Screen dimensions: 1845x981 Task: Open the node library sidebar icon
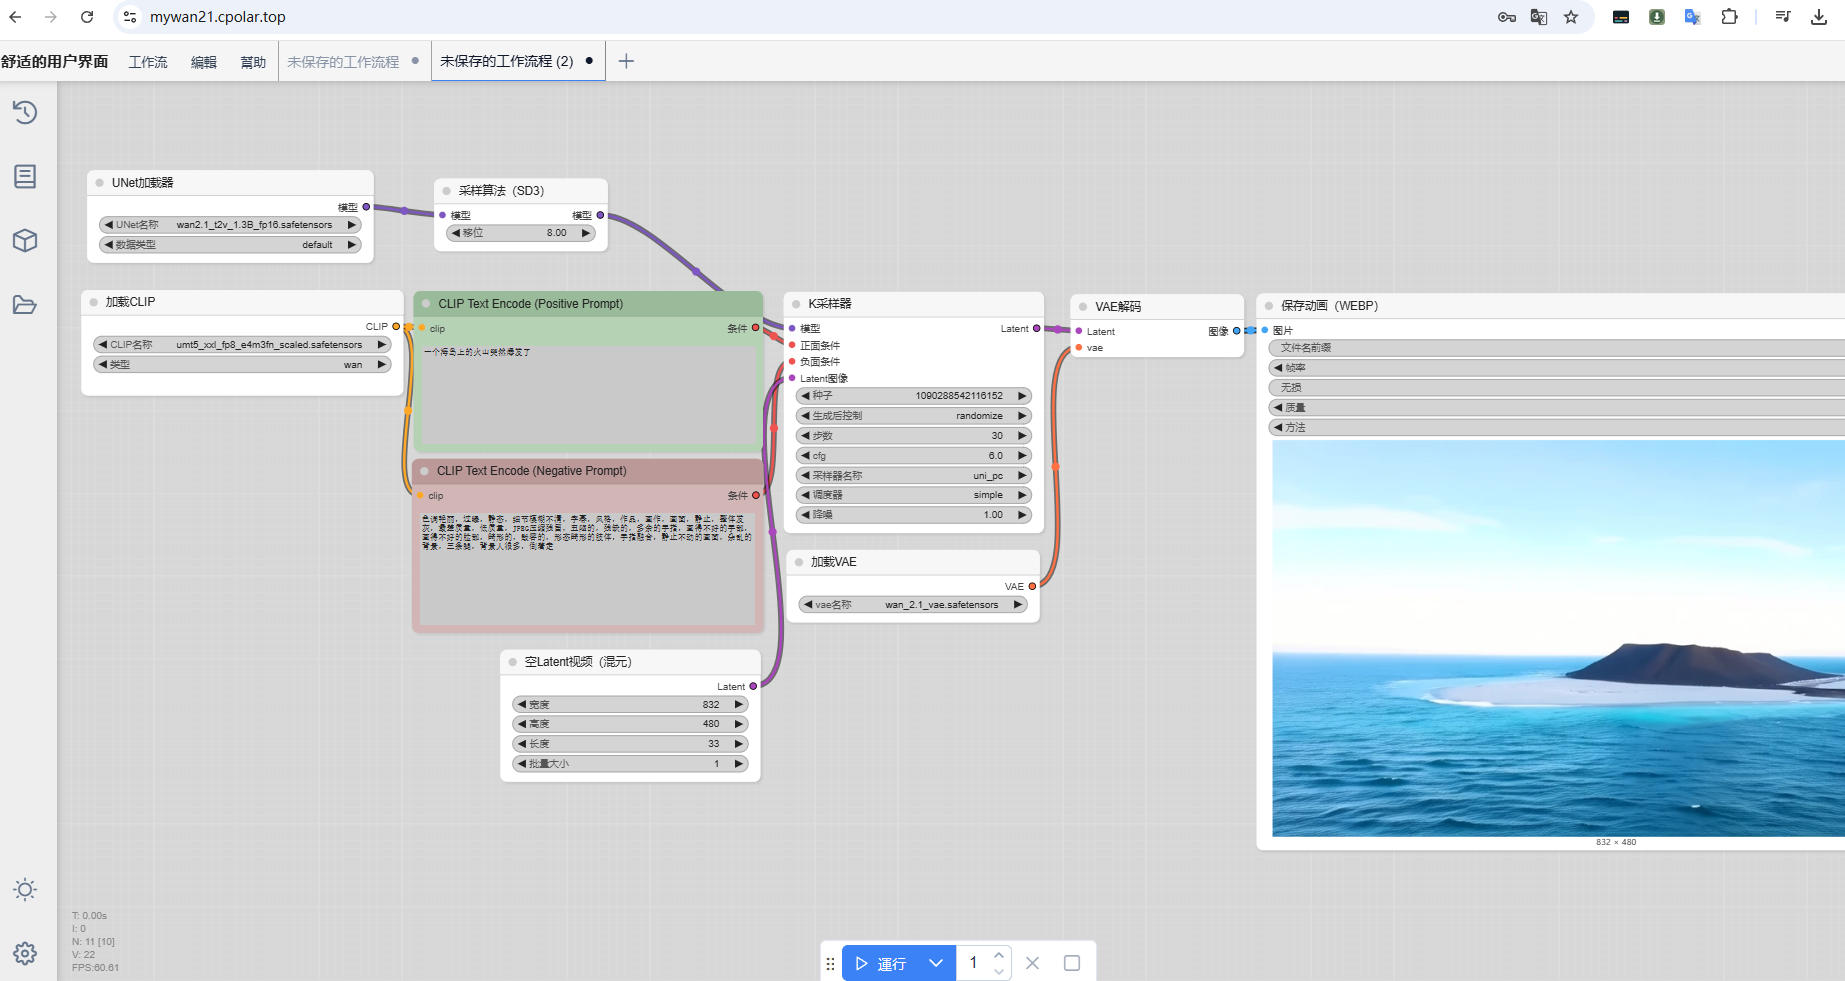(x=25, y=177)
